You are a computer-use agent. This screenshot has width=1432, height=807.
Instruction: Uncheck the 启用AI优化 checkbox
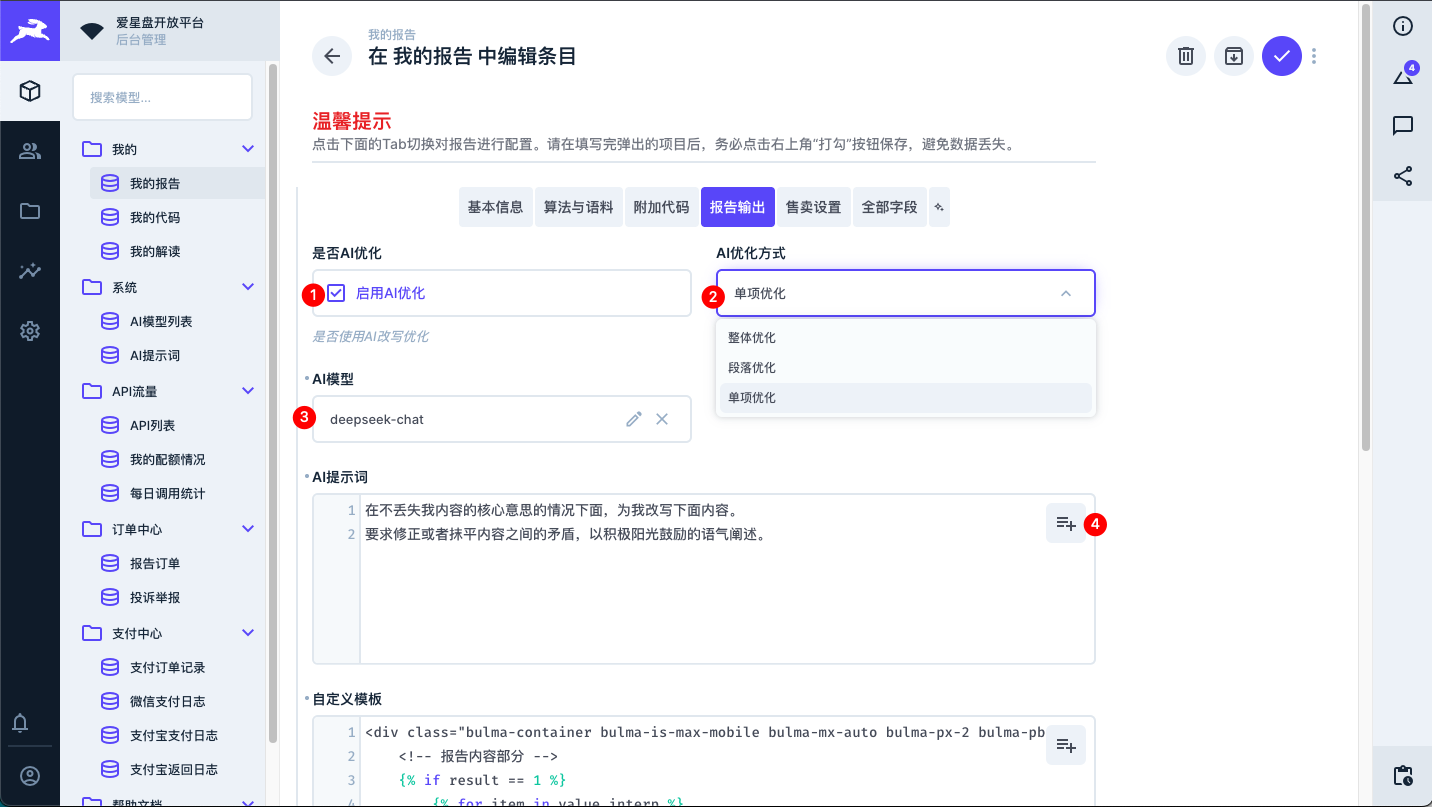(337, 293)
